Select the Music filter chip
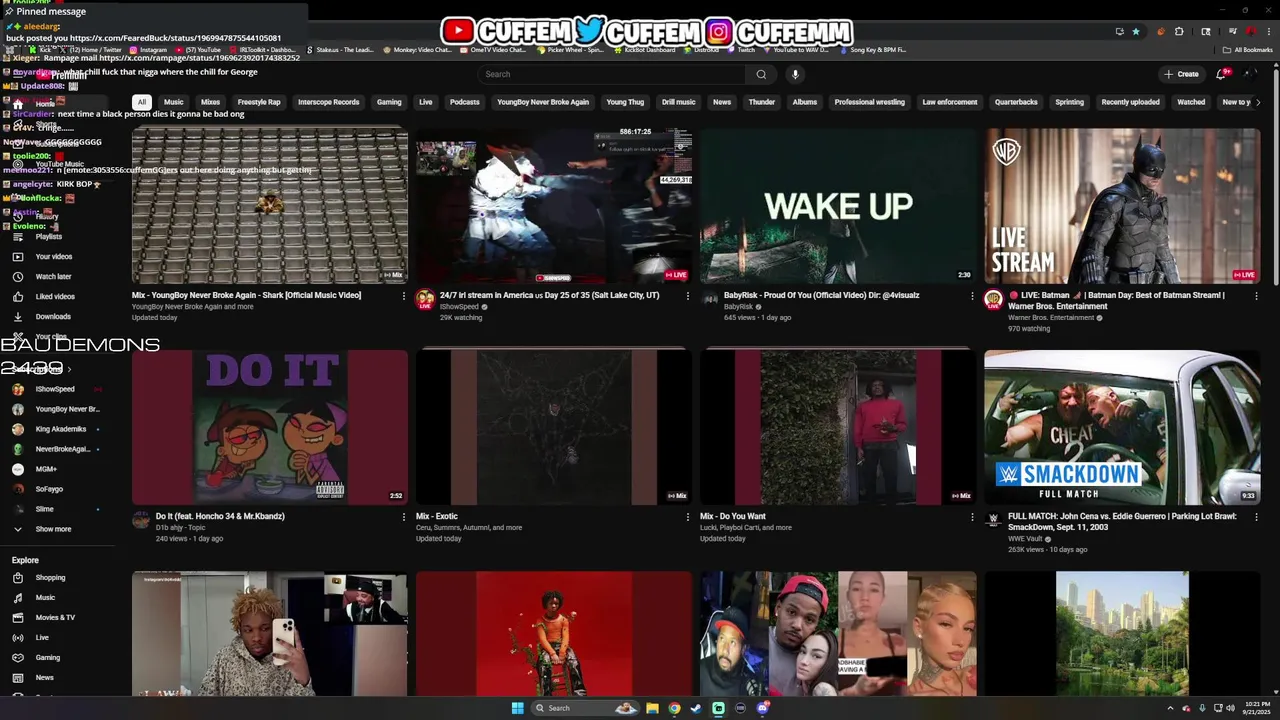Screen dimensions: 1280x720 point(174,102)
